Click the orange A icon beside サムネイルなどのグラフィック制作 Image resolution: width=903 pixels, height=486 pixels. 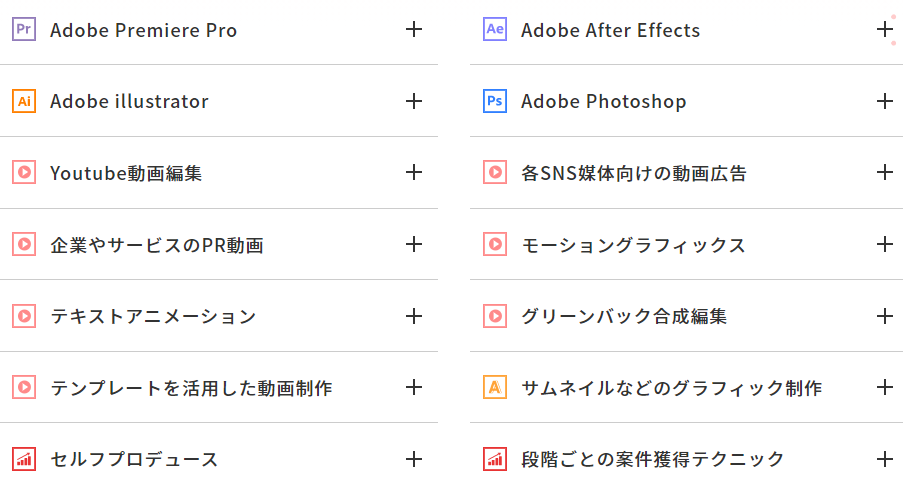click(x=495, y=387)
